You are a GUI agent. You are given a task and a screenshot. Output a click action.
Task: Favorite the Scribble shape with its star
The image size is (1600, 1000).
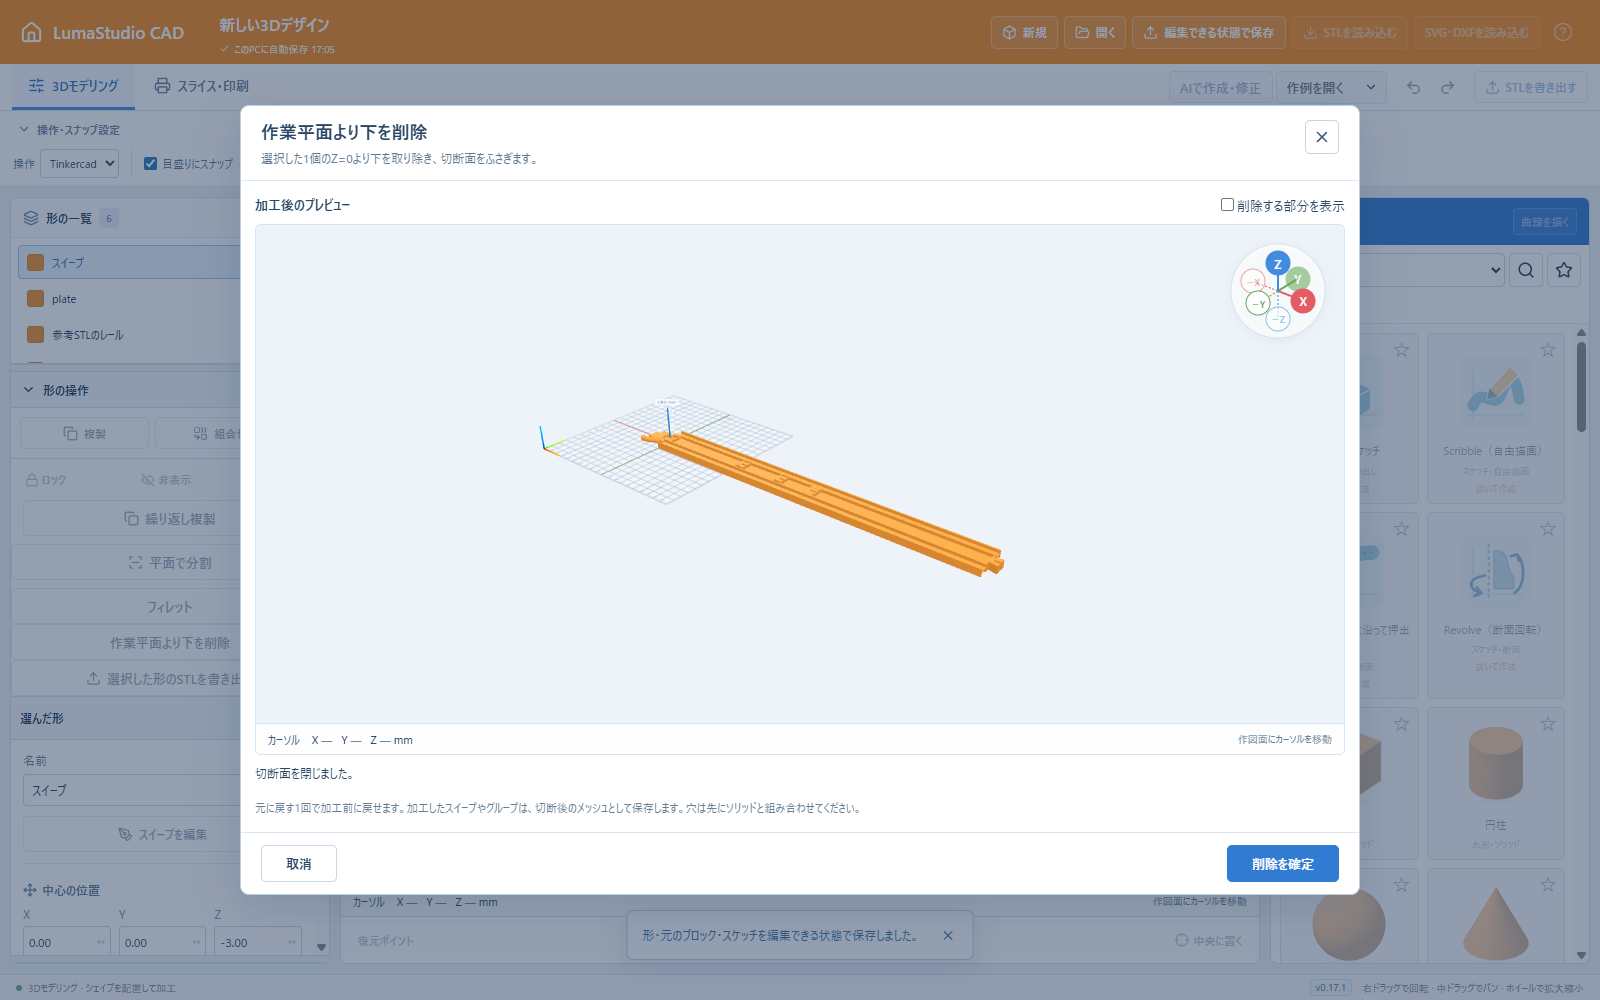(x=1548, y=350)
